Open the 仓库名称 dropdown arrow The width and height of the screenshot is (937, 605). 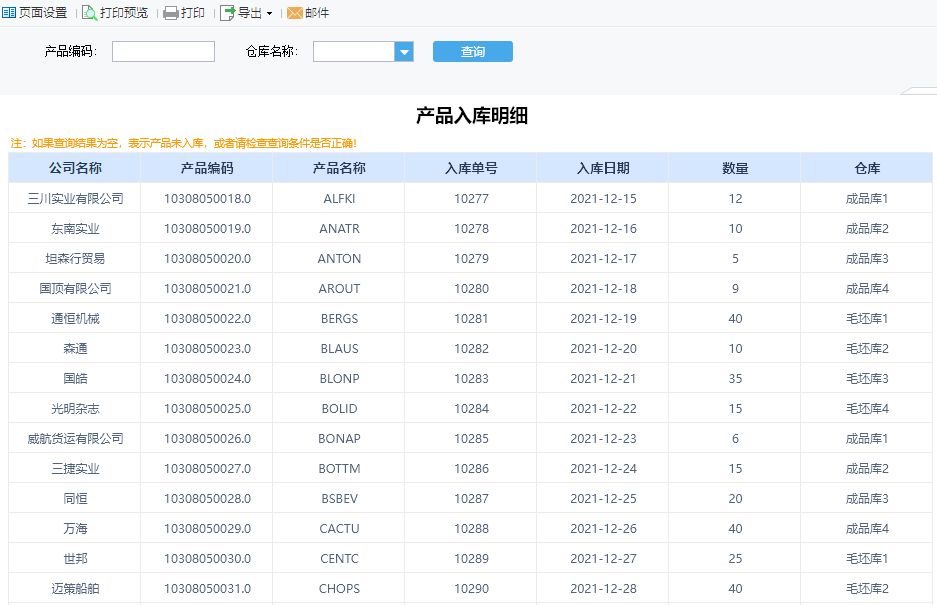[x=404, y=52]
